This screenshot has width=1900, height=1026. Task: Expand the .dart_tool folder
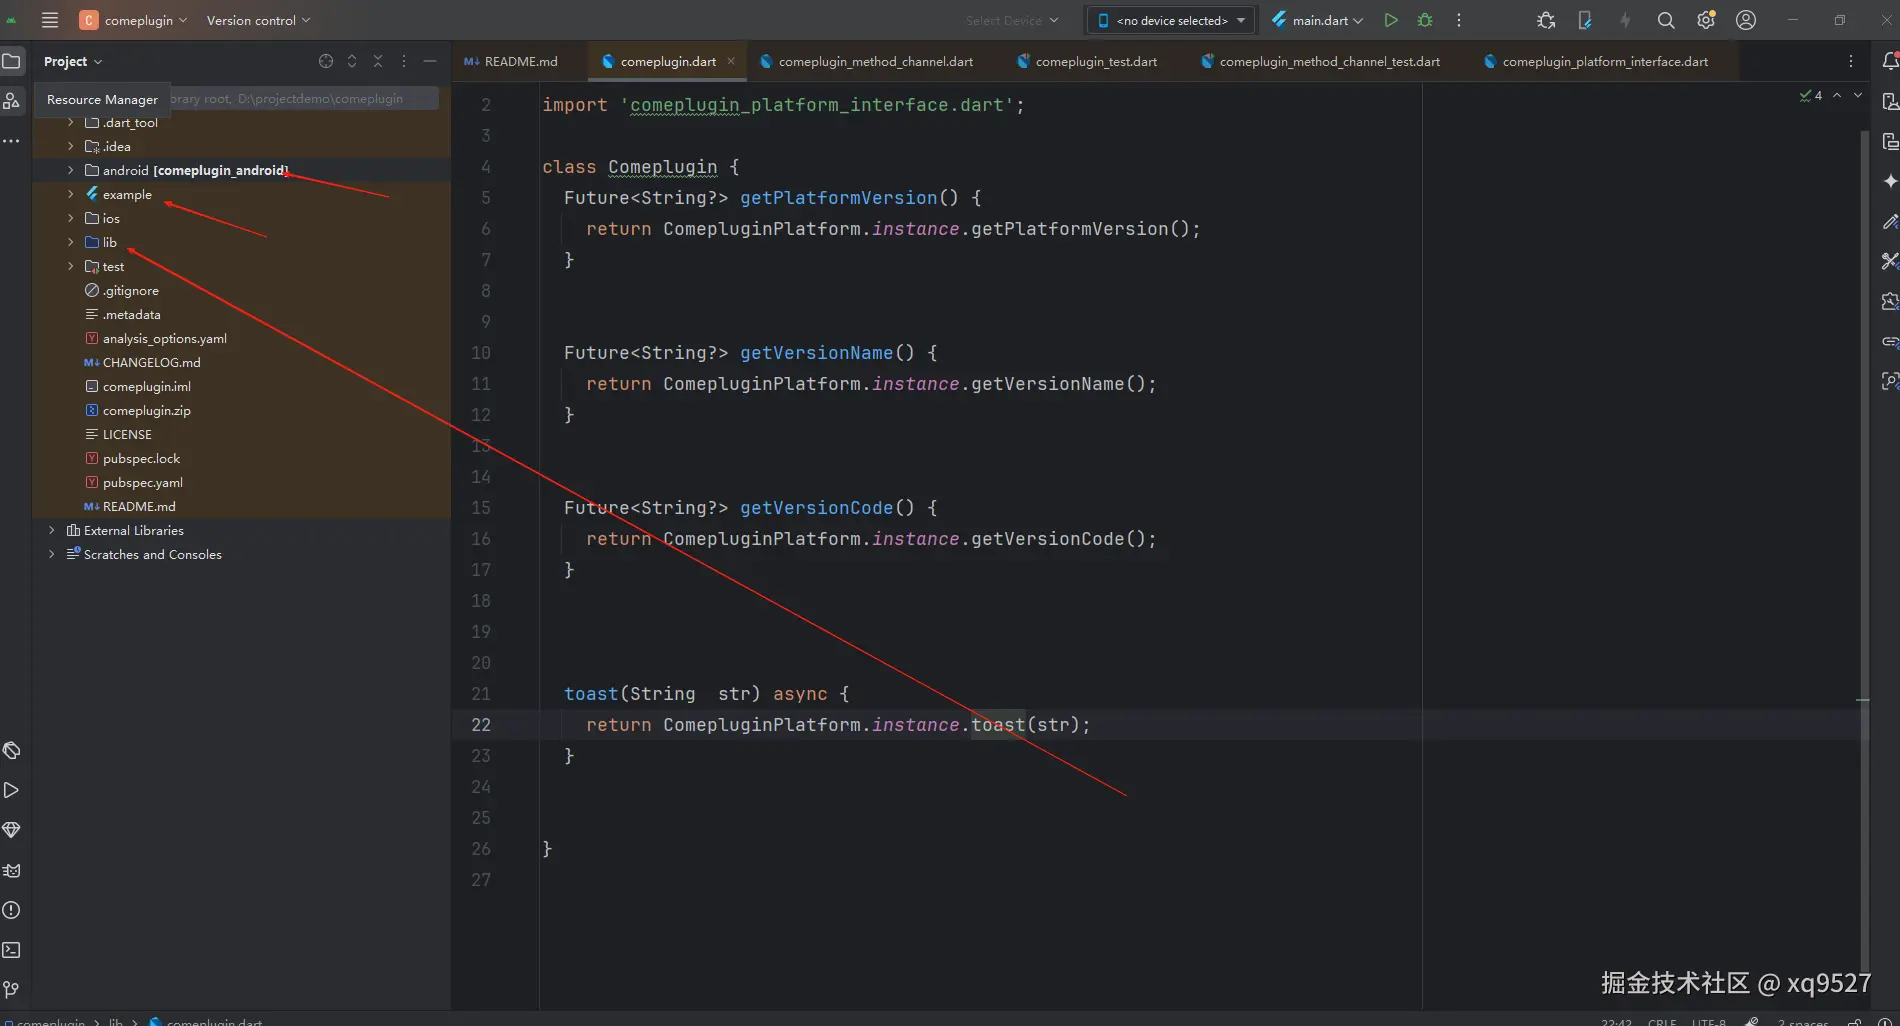[70, 123]
